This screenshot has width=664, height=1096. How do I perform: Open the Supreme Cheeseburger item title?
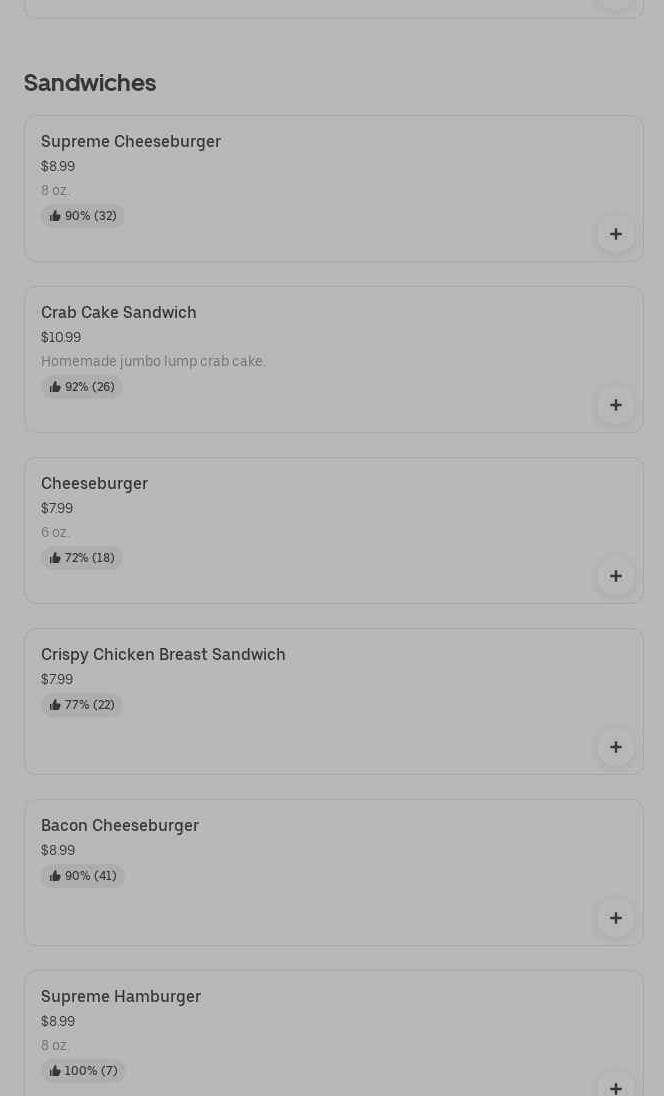pyautogui.click(x=131, y=142)
